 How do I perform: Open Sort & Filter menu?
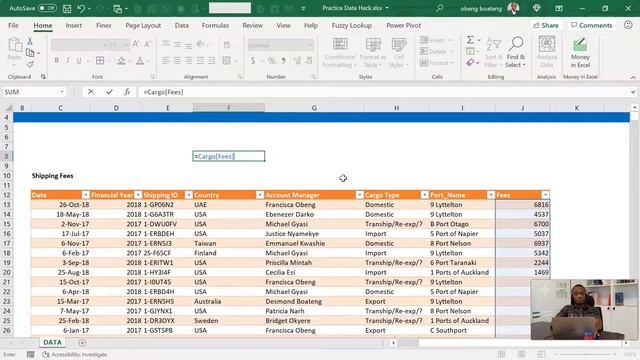pos(494,52)
